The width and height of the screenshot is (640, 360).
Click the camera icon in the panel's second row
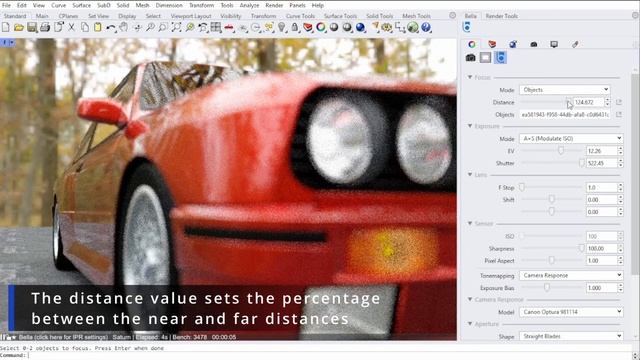click(471, 58)
